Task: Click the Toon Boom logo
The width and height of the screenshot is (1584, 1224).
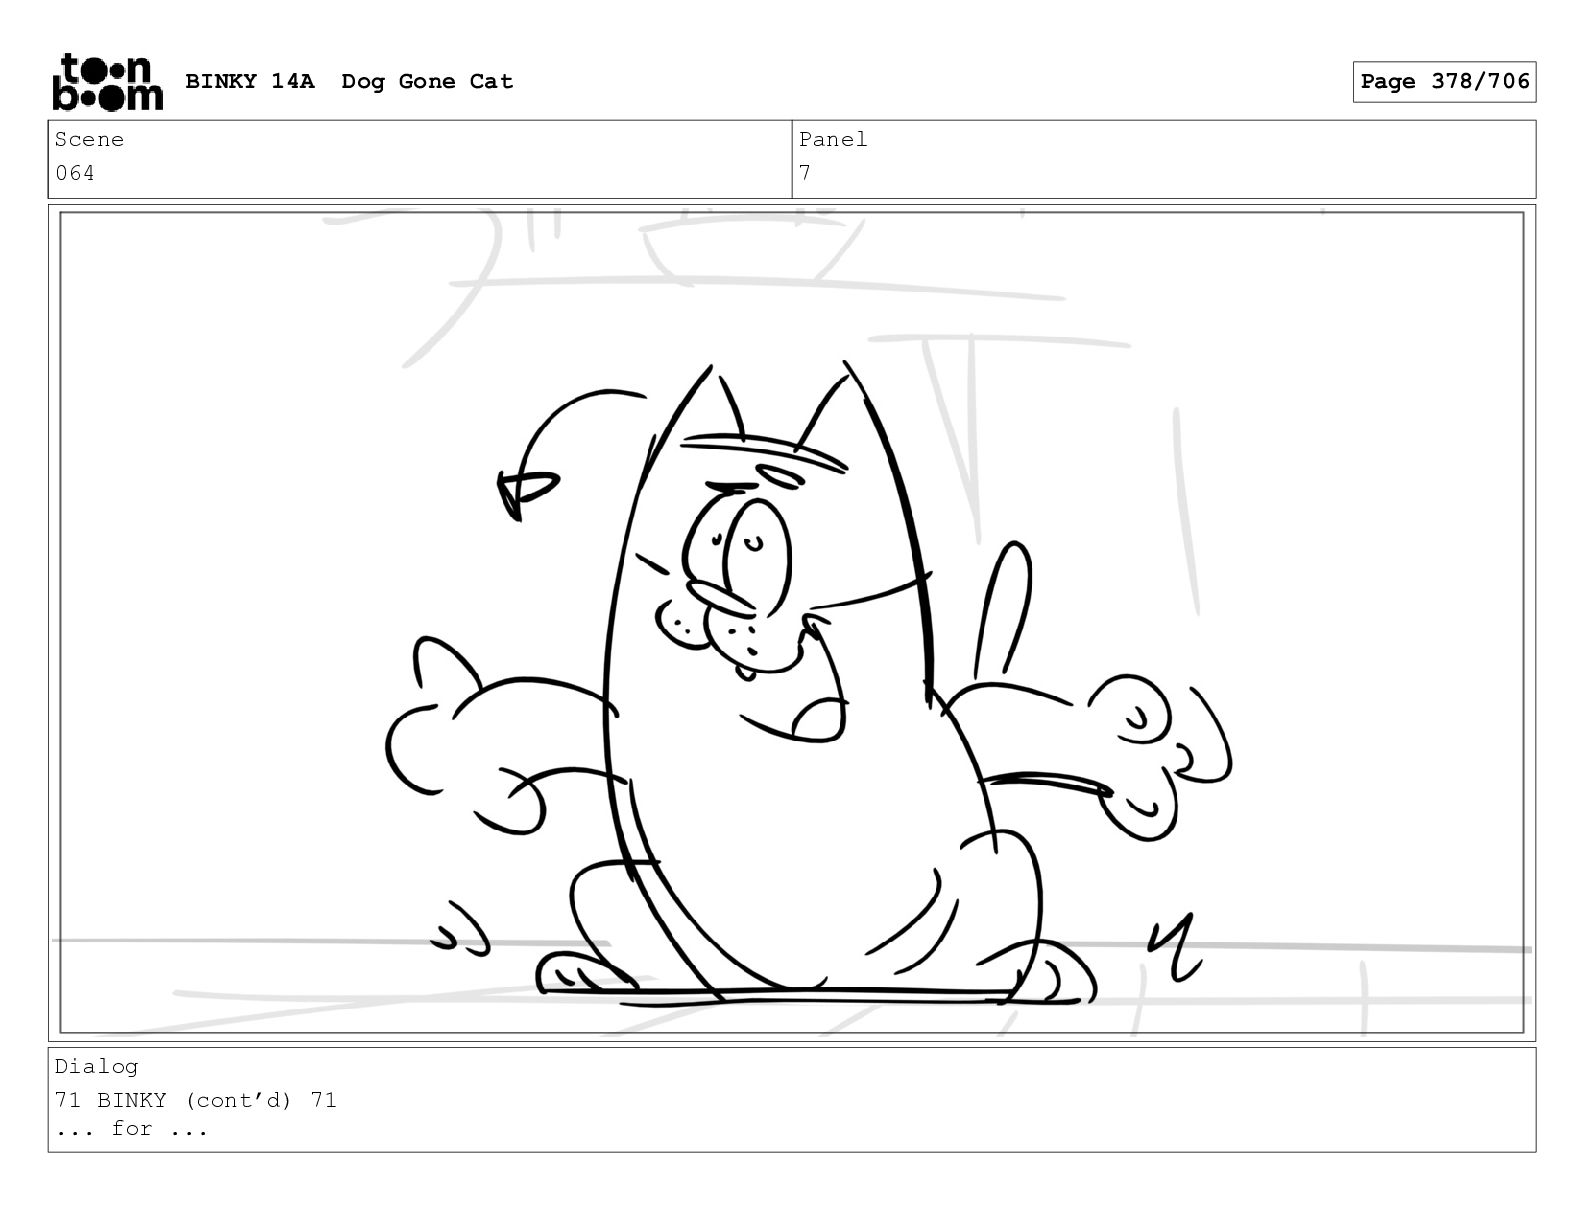Action: (107, 81)
